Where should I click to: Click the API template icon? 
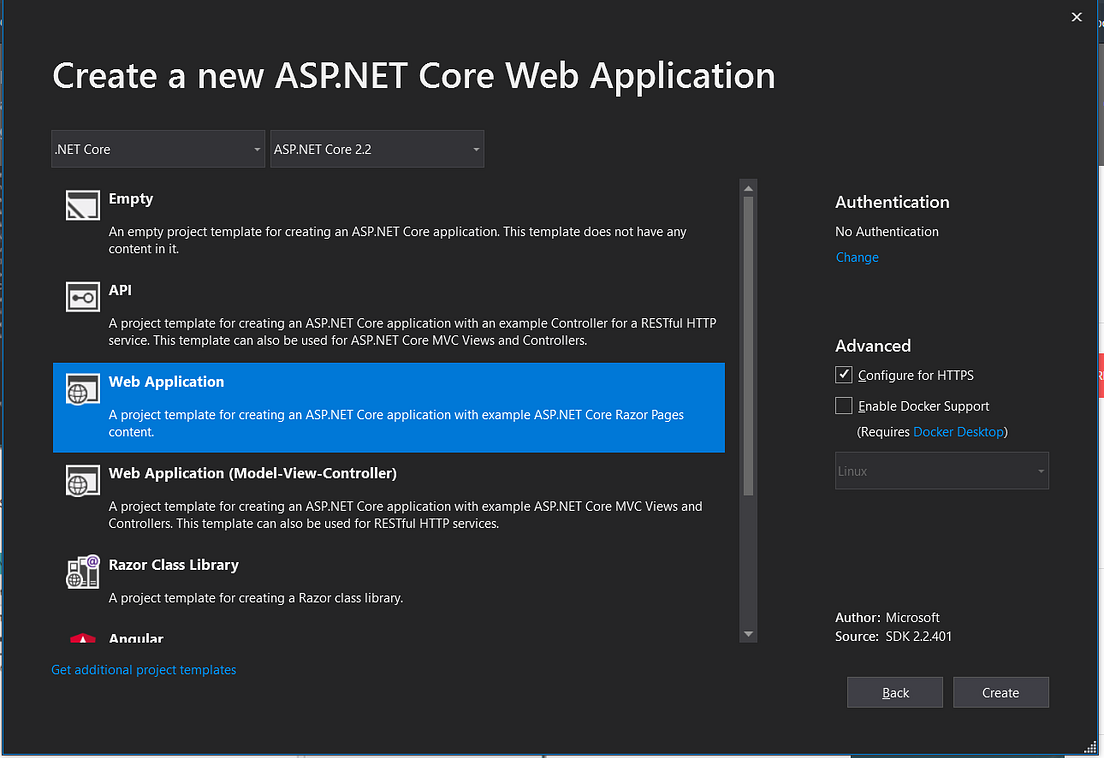[82, 296]
